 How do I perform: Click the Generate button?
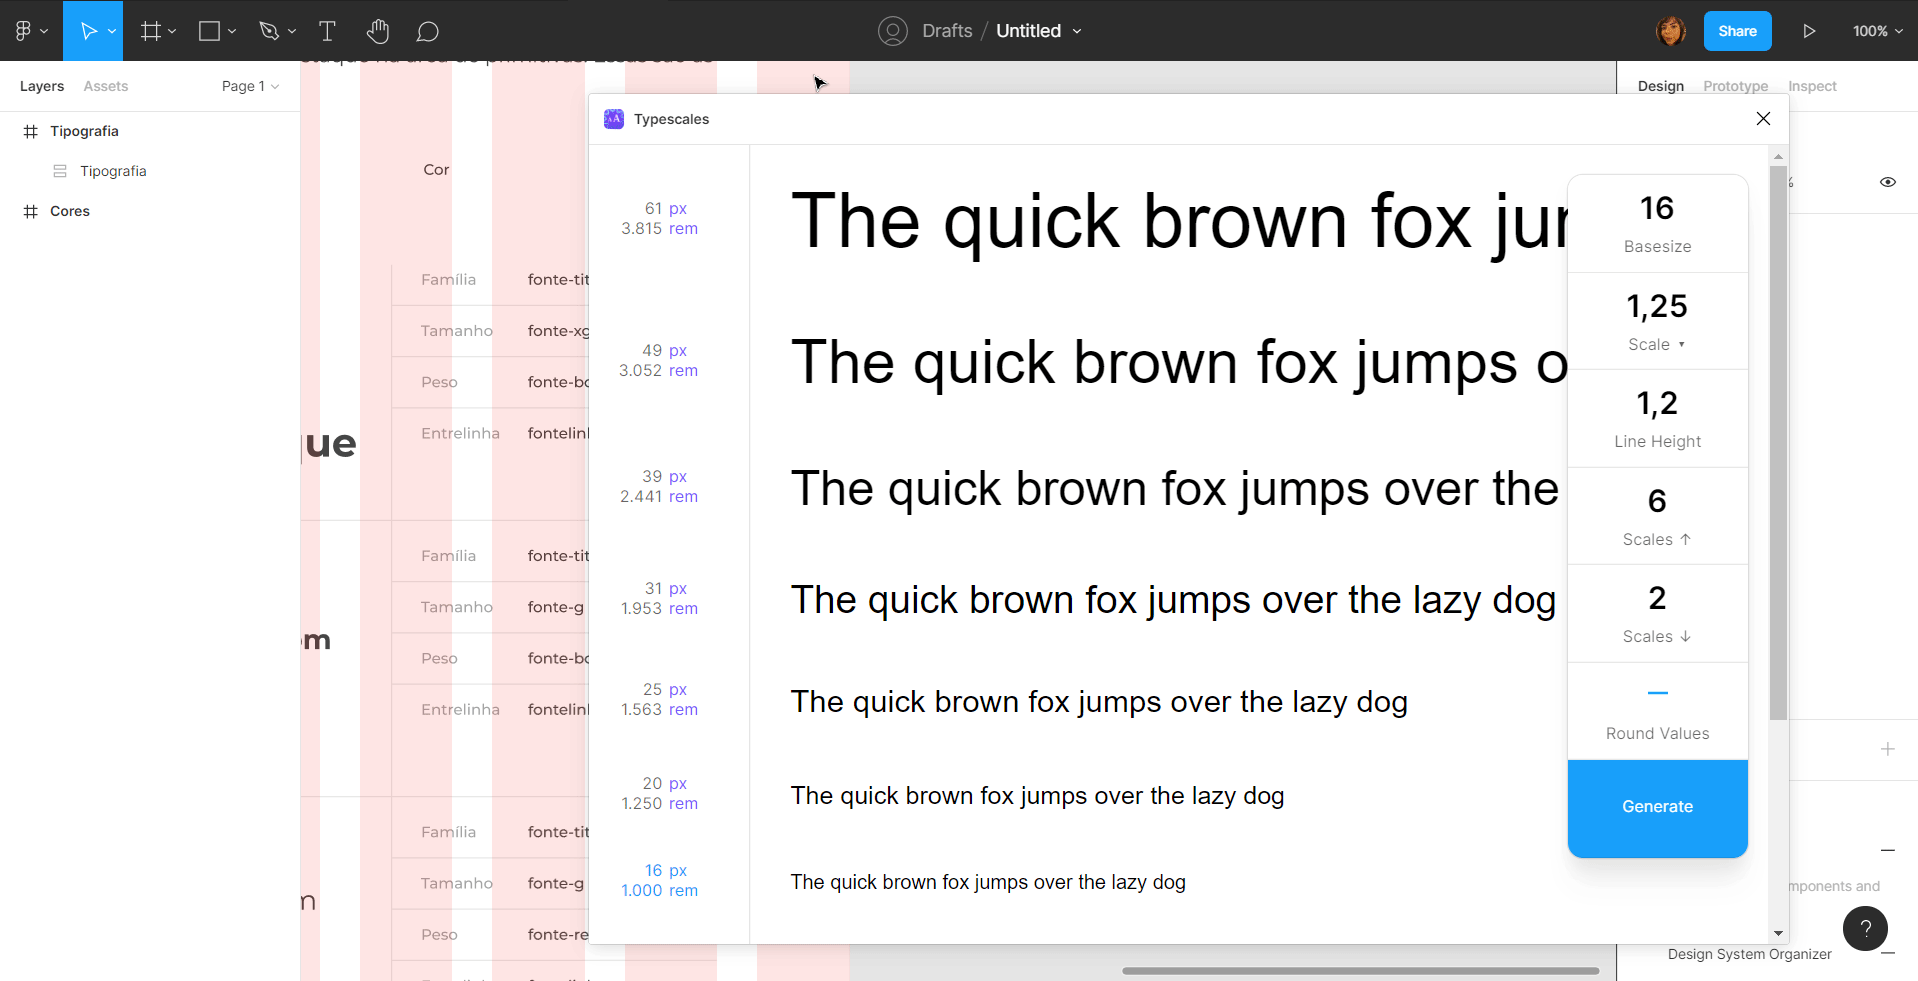click(x=1657, y=808)
